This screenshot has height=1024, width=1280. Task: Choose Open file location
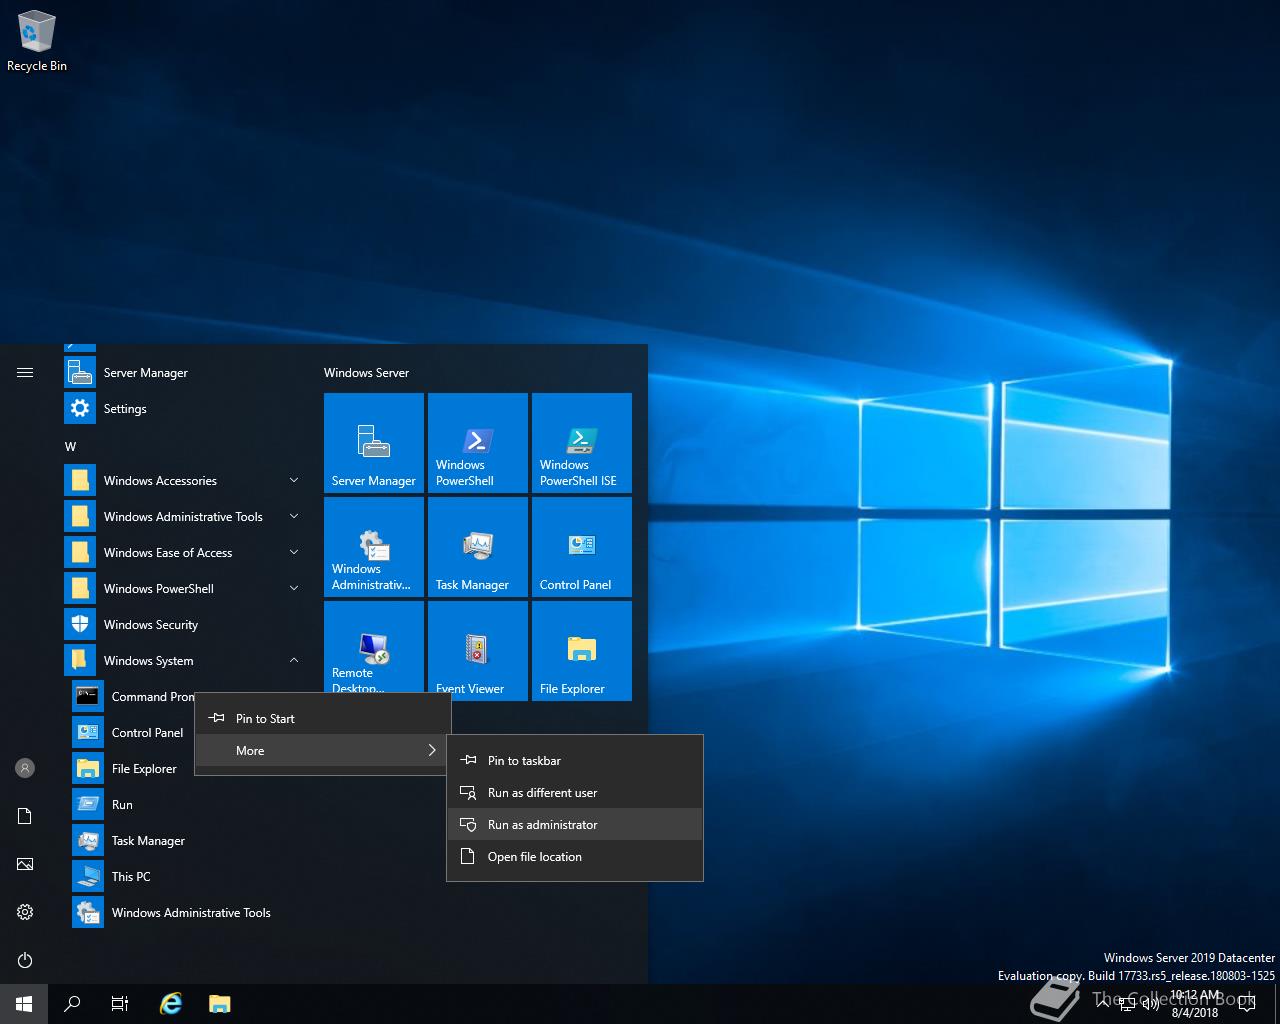click(x=575, y=856)
